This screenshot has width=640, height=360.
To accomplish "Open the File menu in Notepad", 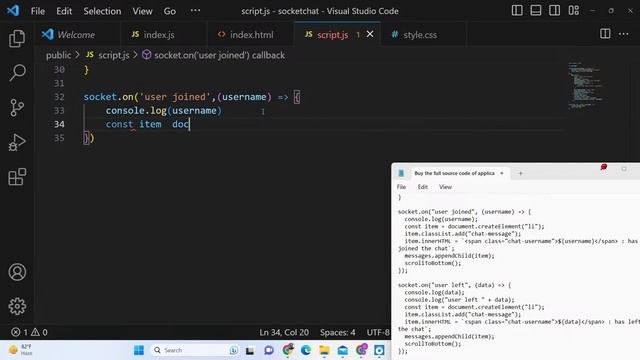I will pyautogui.click(x=401, y=187).
